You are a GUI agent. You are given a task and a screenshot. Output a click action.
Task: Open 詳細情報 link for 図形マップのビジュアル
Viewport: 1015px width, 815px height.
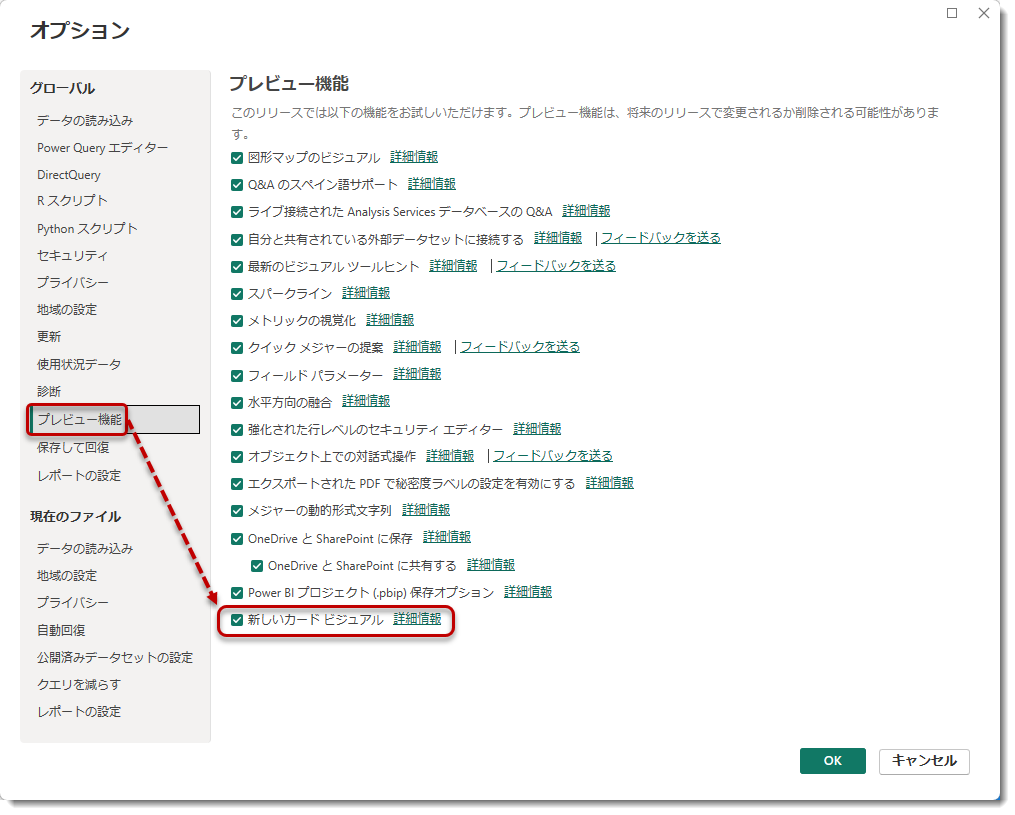(x=414, y=157)
